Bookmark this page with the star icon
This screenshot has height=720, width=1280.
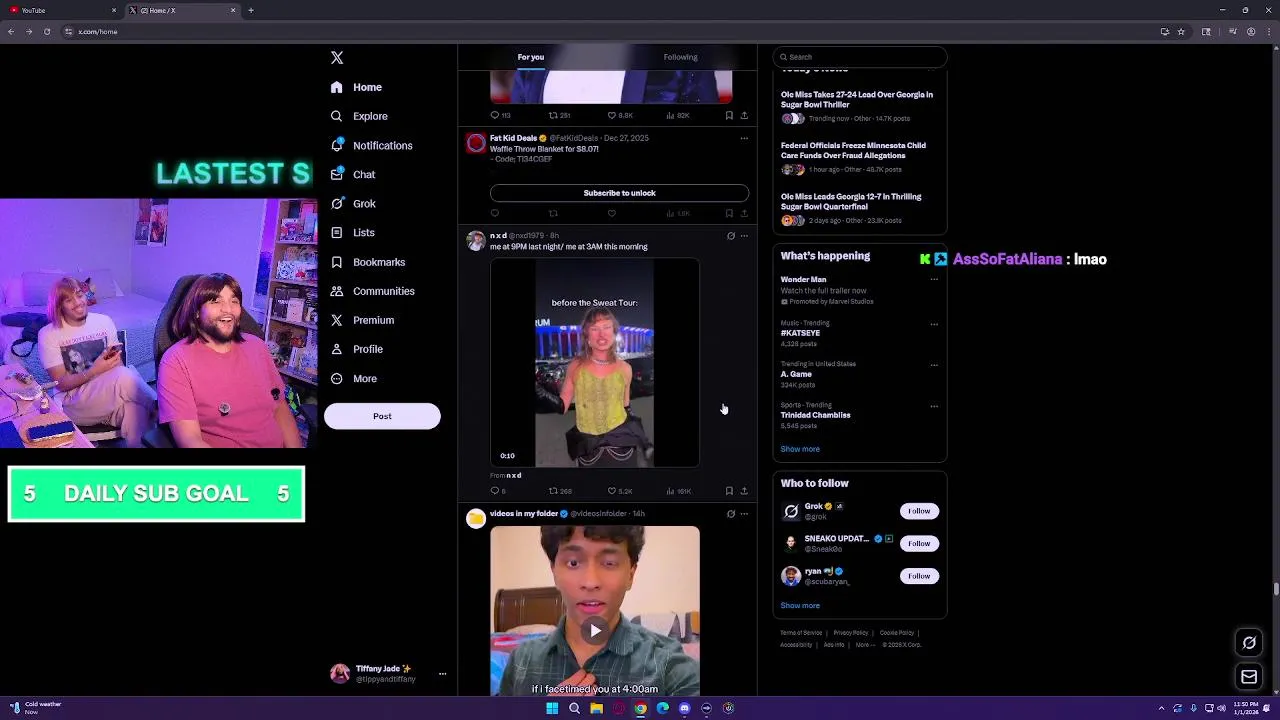(1181, 32)
